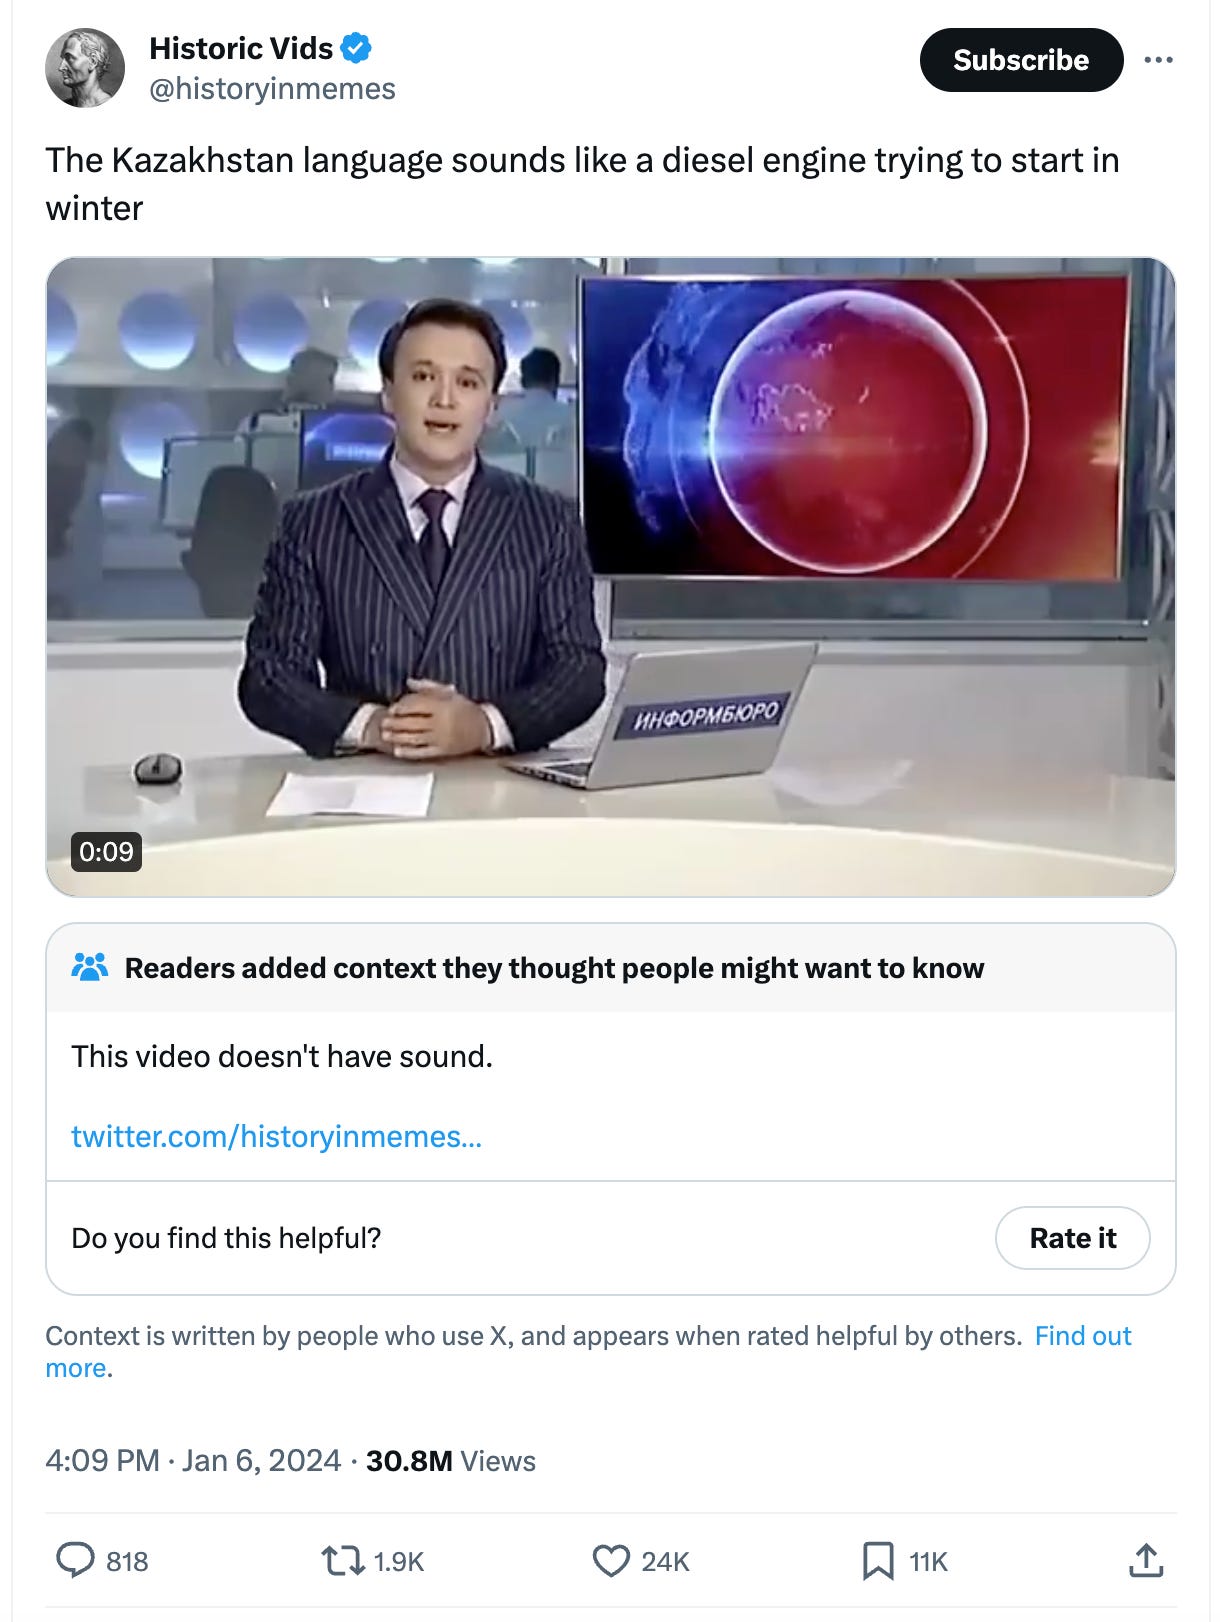This screenshot has width=1220, height=1622.
Task: Bookmark the post using bookmark icon
Action: (878, 1561)
